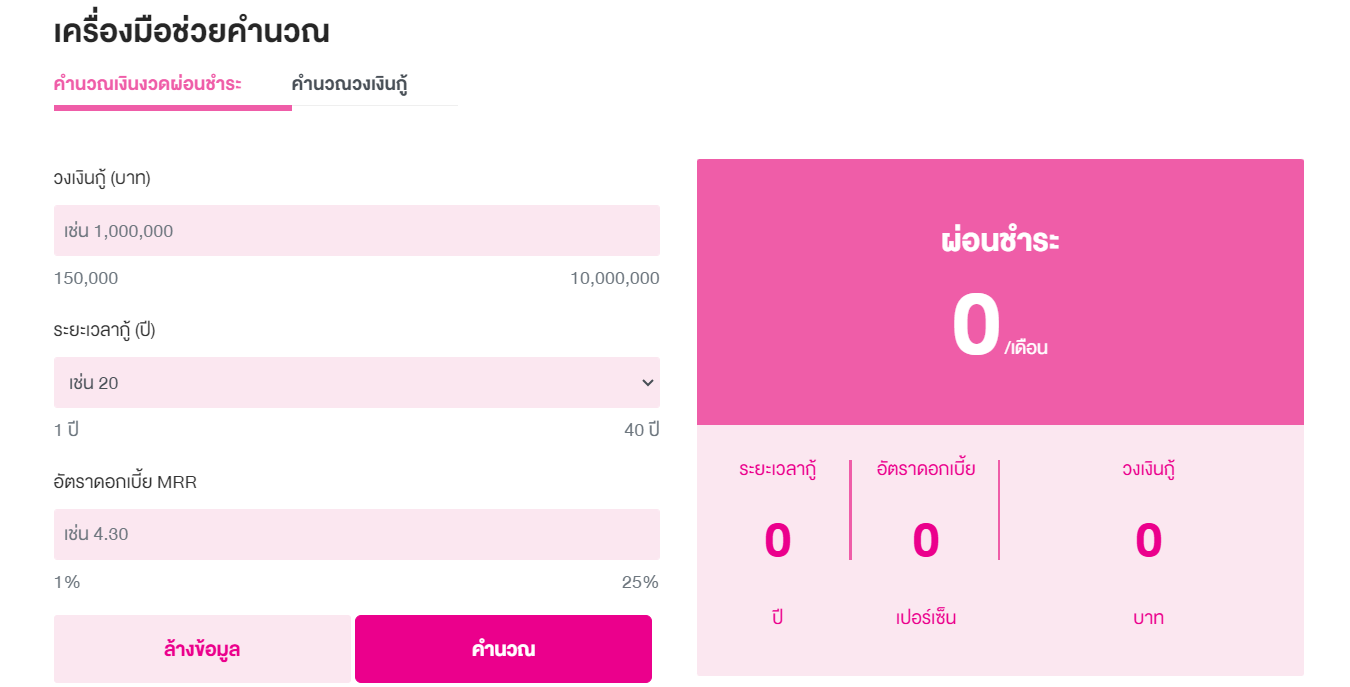Screen dimensions: 1350x687
Task: Click the ล้างข้อมูล clear data button
Action: pos(203,648)
